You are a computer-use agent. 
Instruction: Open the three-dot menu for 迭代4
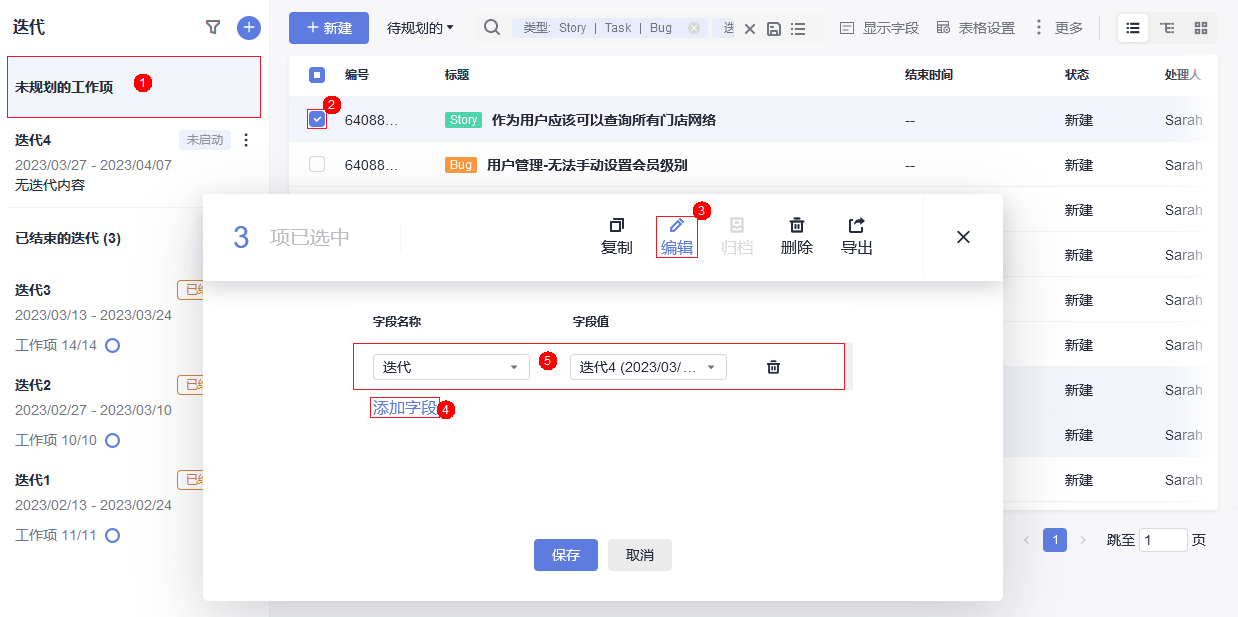(x=246, y=140)
